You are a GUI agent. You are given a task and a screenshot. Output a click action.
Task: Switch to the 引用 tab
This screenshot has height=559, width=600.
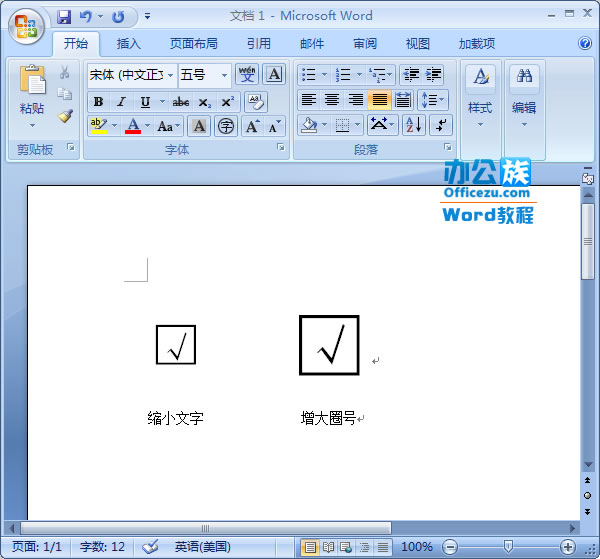(x=259, y=43)
